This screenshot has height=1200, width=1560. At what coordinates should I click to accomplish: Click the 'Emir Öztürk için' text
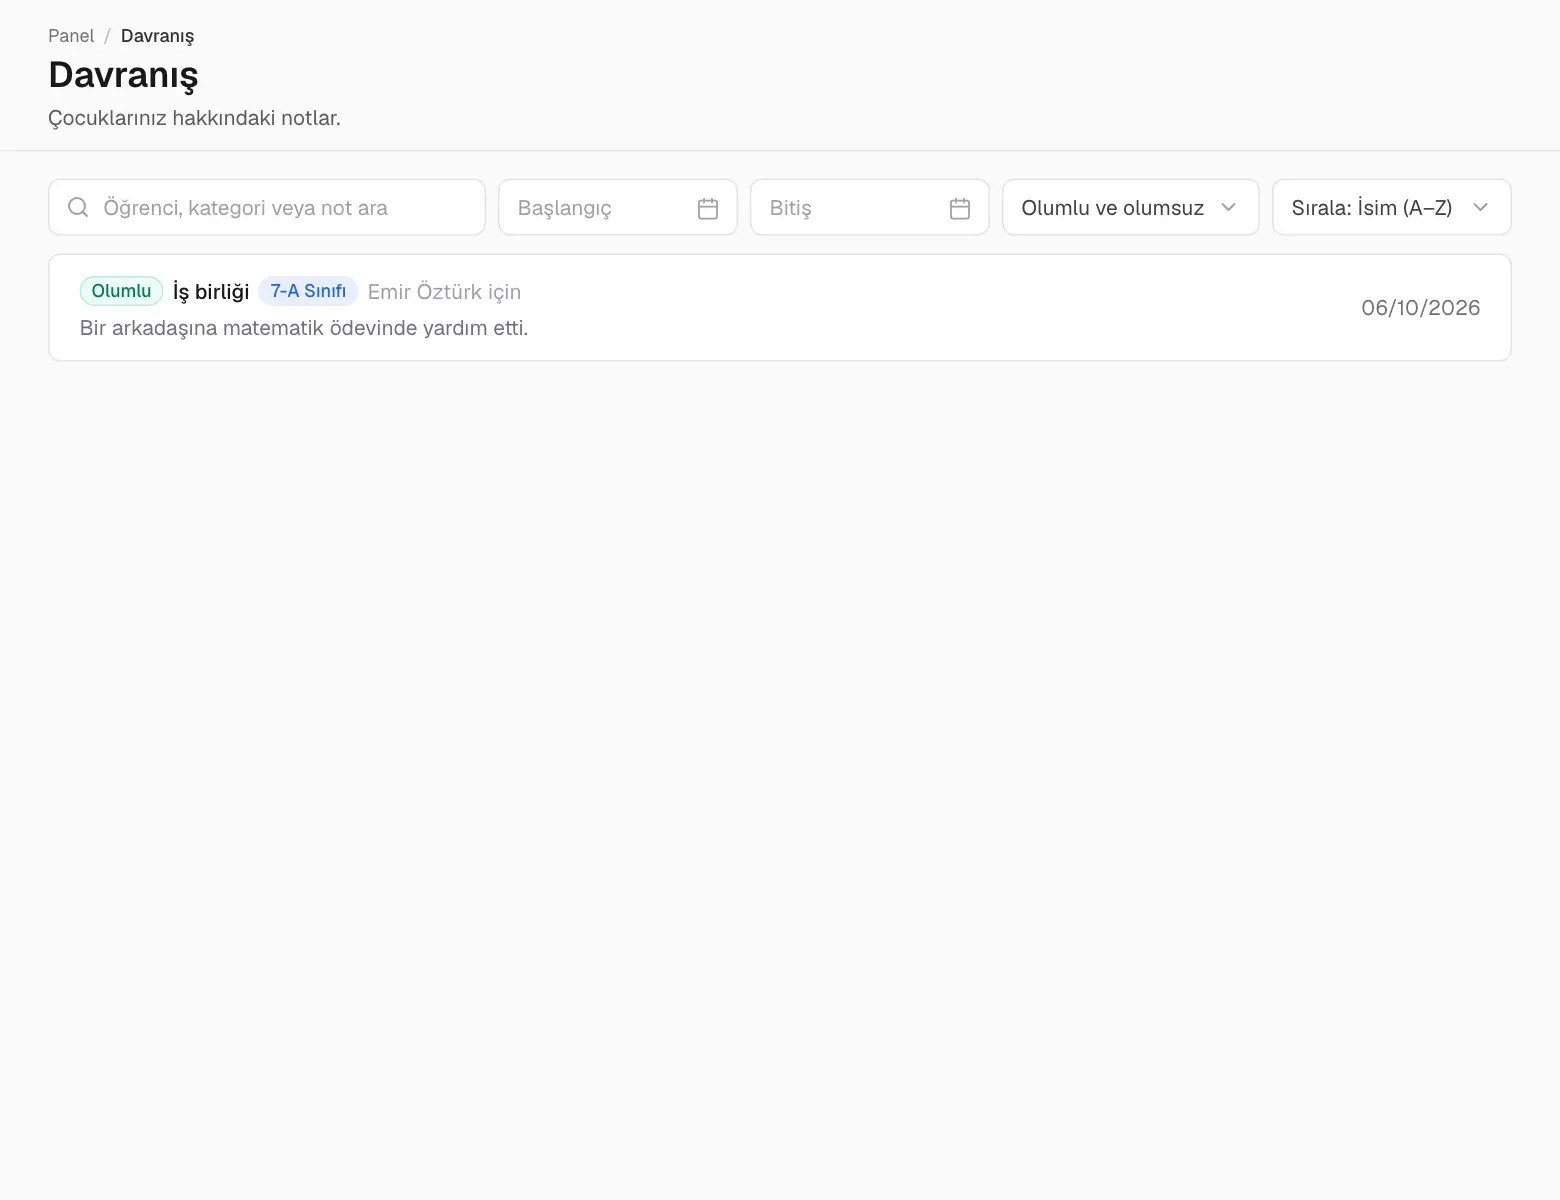click(x=444, y=292)
